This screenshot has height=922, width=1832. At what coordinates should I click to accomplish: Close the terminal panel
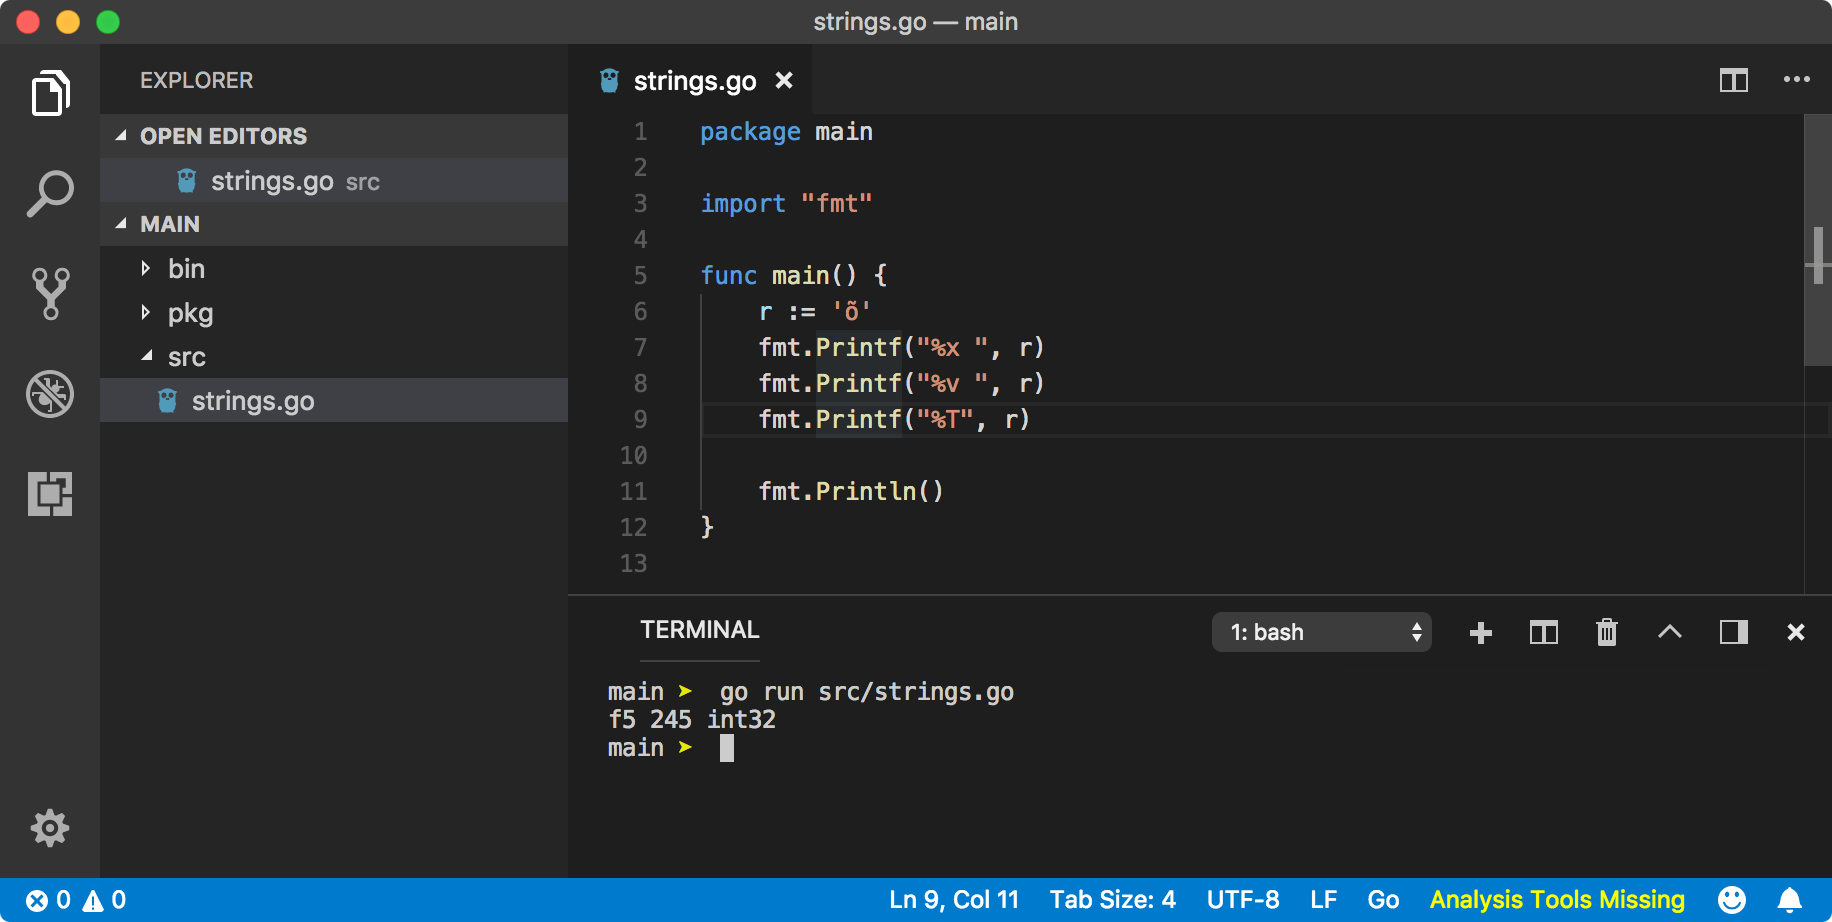click(1796, 632)
